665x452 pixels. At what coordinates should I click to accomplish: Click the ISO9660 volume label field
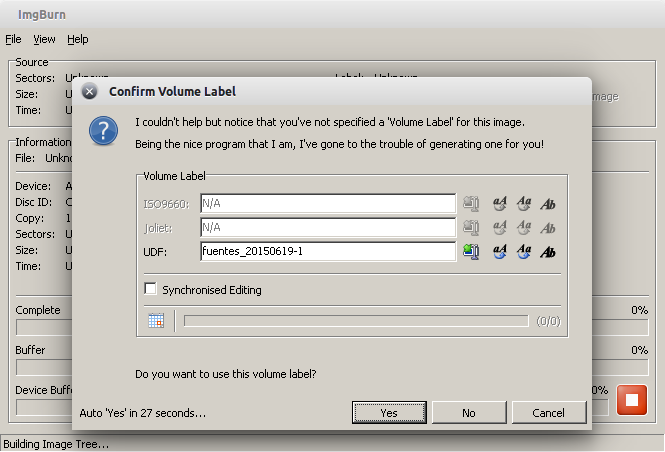pos(328,204)
